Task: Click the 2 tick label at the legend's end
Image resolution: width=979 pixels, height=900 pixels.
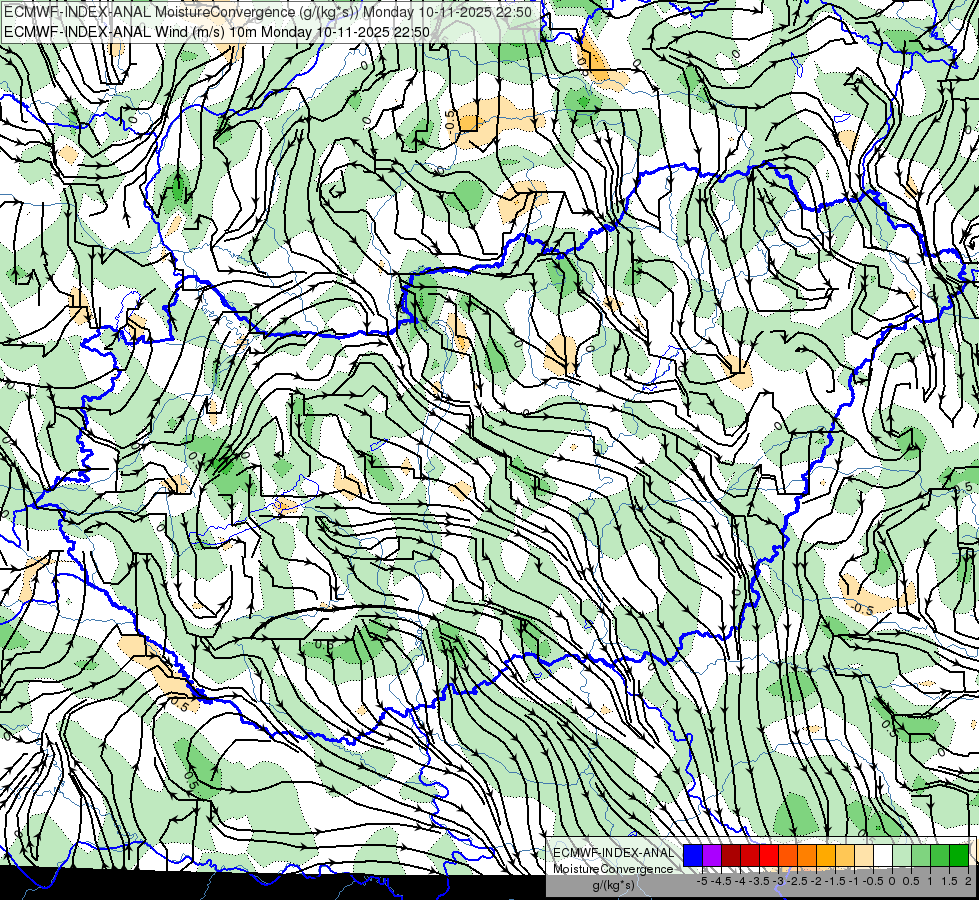Action: click(x=968, y=881)
